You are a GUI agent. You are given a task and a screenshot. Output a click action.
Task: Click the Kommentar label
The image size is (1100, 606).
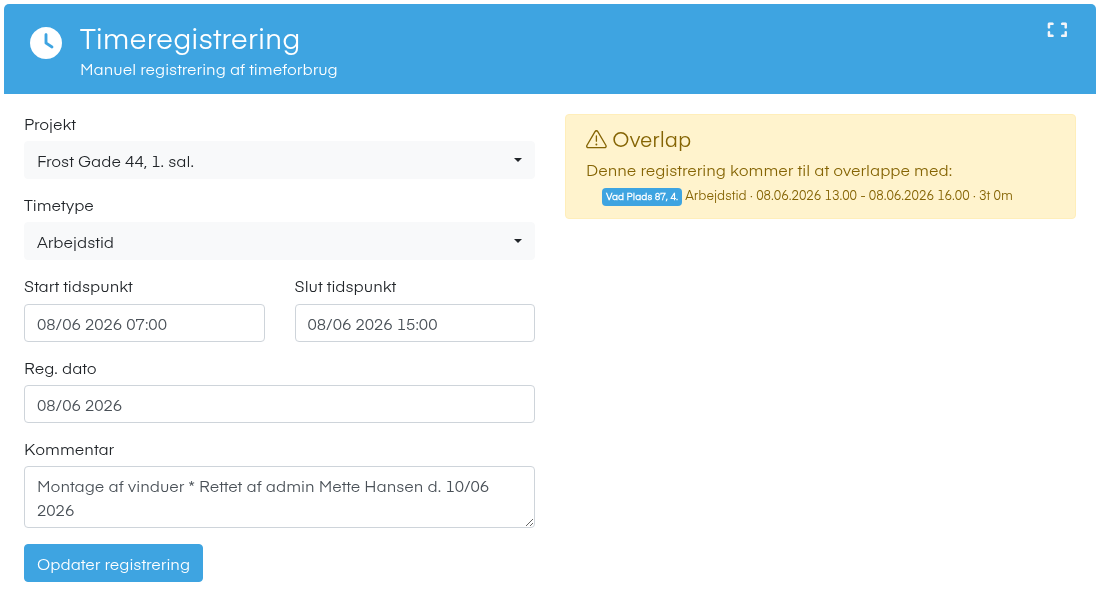69,450
